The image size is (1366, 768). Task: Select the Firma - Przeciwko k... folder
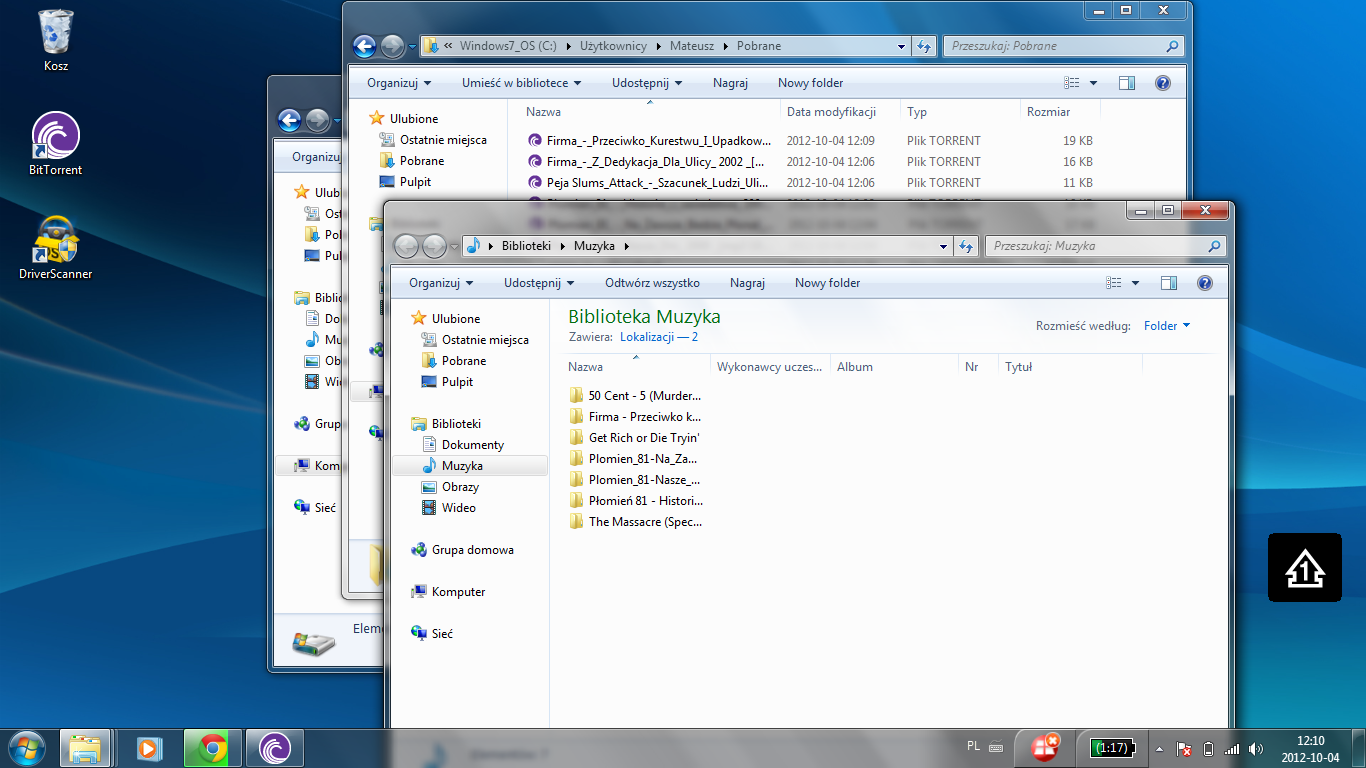636,417
